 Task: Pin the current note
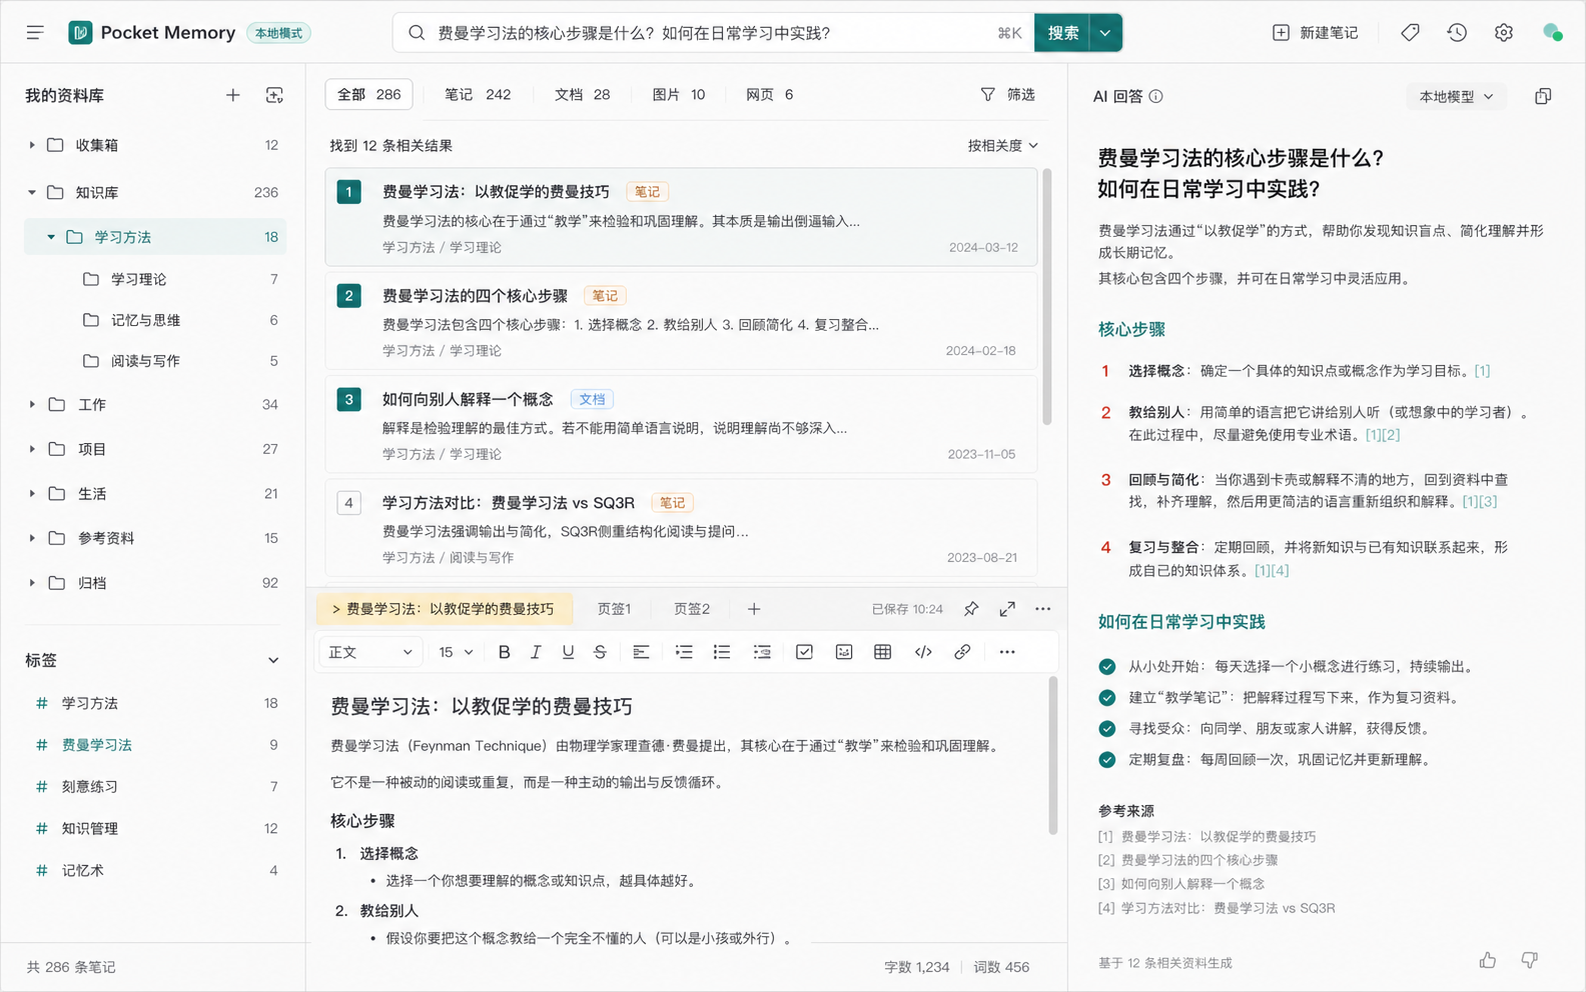coord(971,609)
